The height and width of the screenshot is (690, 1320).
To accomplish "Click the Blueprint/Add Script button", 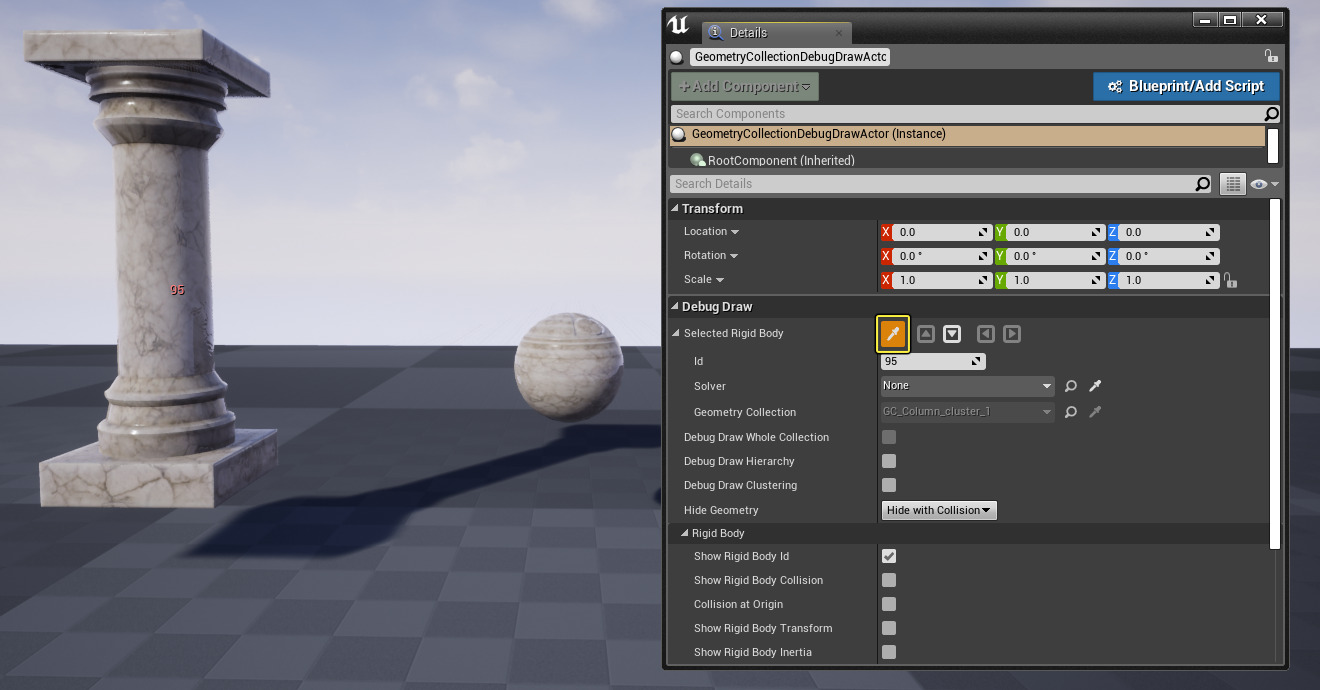I will [1185, 86].
